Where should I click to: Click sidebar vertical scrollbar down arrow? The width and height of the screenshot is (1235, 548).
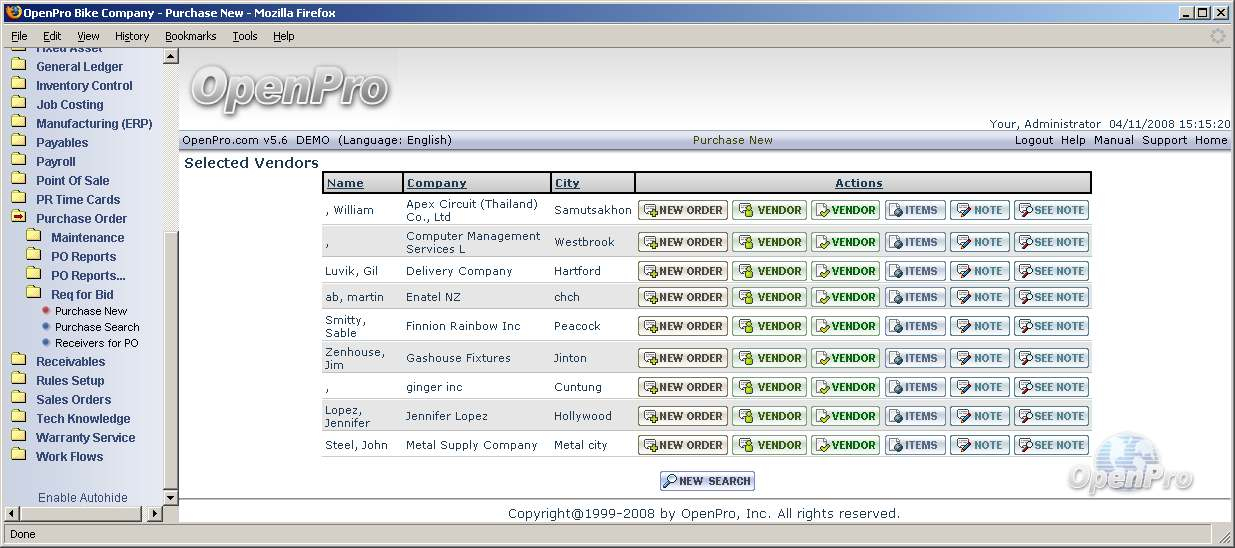pyautogui.click(x=170, y=497)
